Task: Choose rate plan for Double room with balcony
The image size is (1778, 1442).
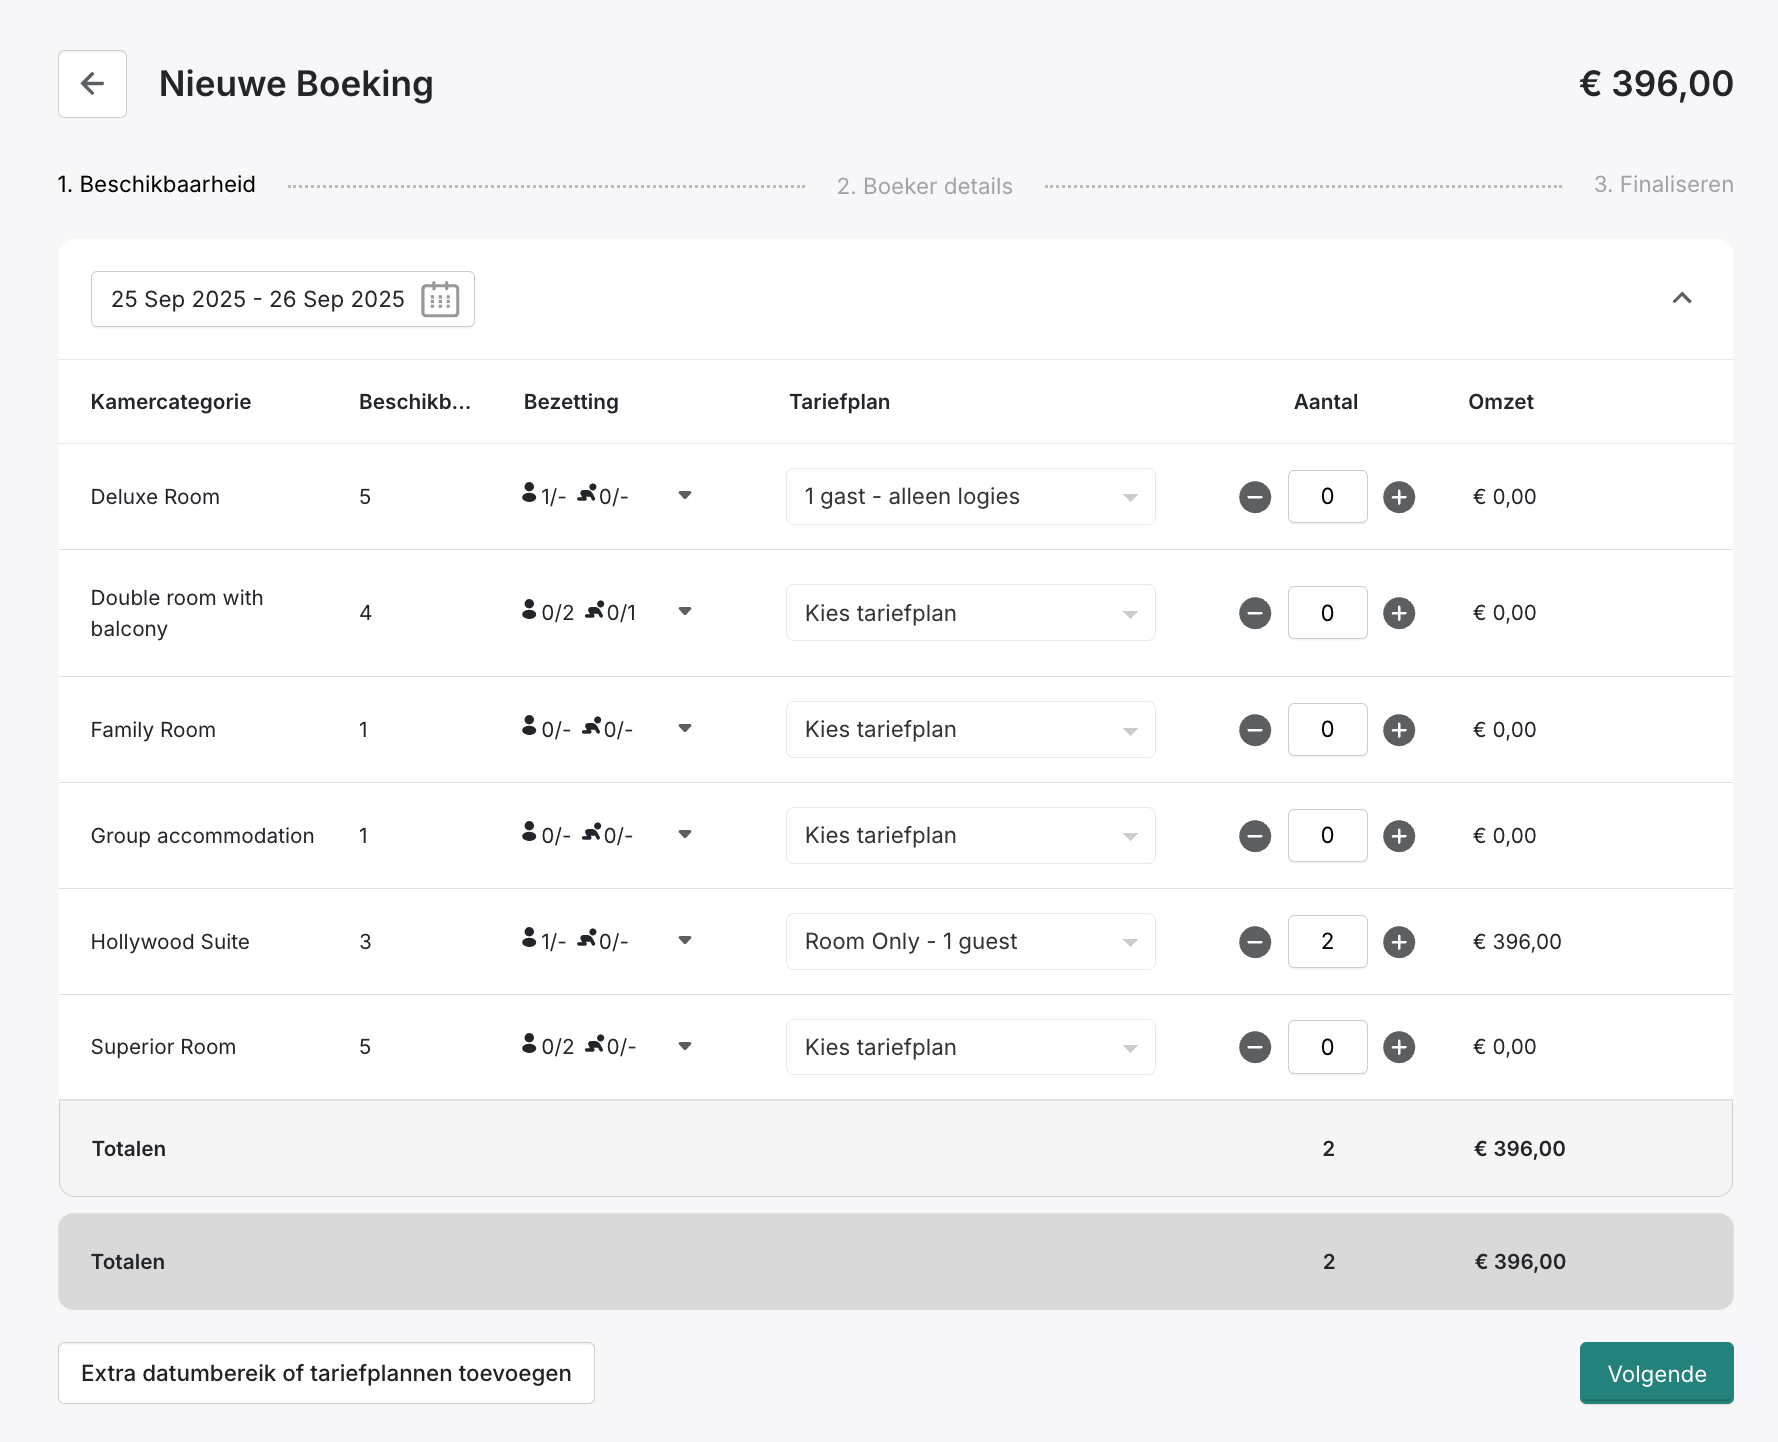Action: [971, 613]
